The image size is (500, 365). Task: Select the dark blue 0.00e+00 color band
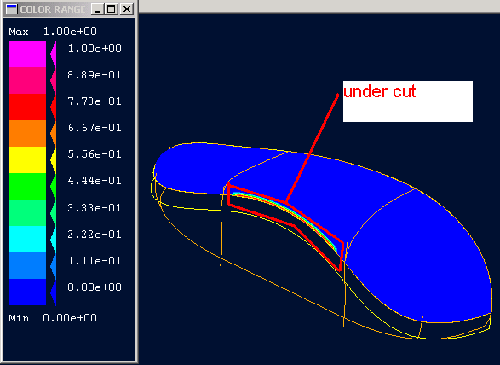(x=27, y=292)
